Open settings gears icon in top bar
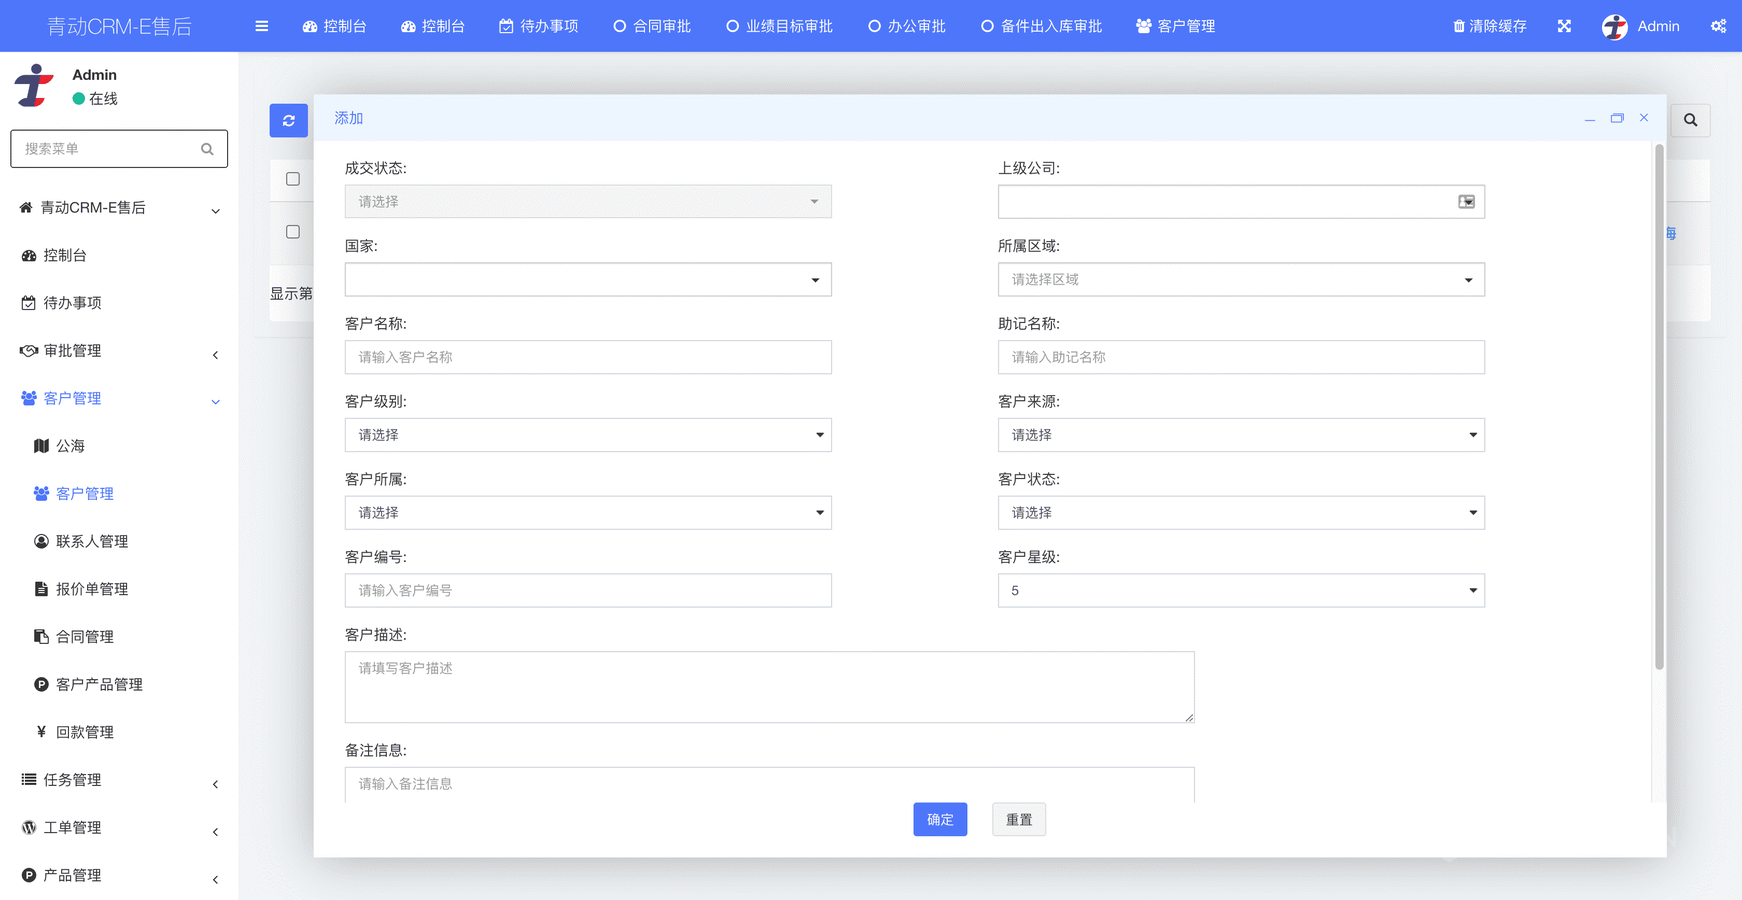 (x=1718, y=26)
